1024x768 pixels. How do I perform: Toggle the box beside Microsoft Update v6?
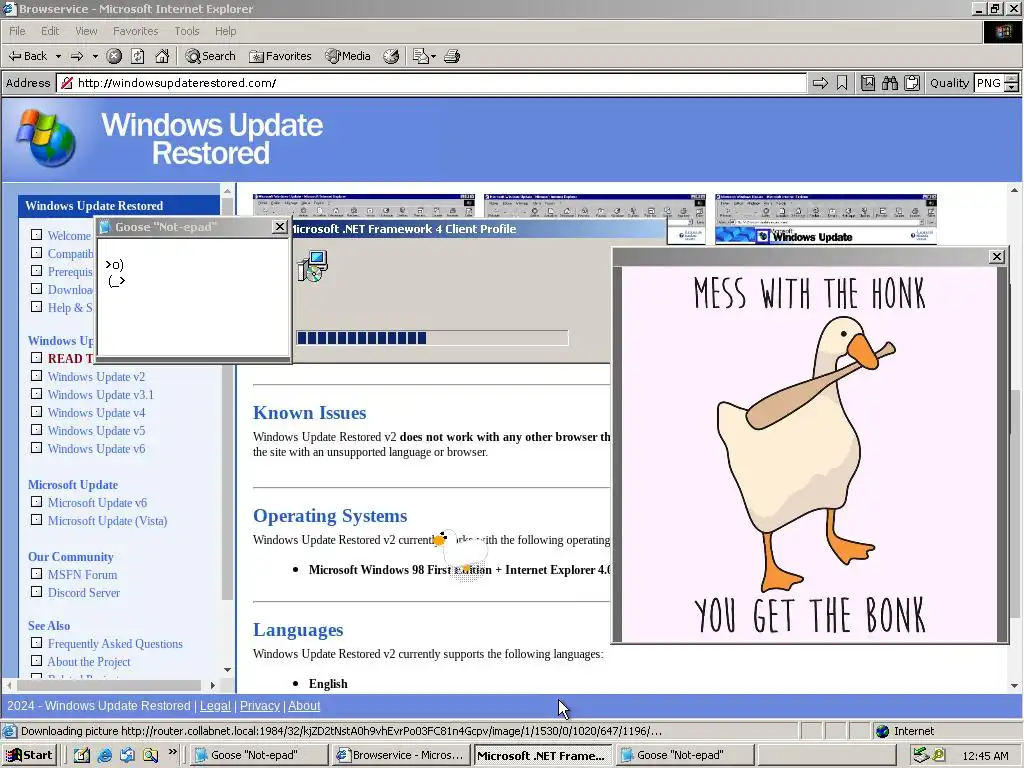click(37, 502)
